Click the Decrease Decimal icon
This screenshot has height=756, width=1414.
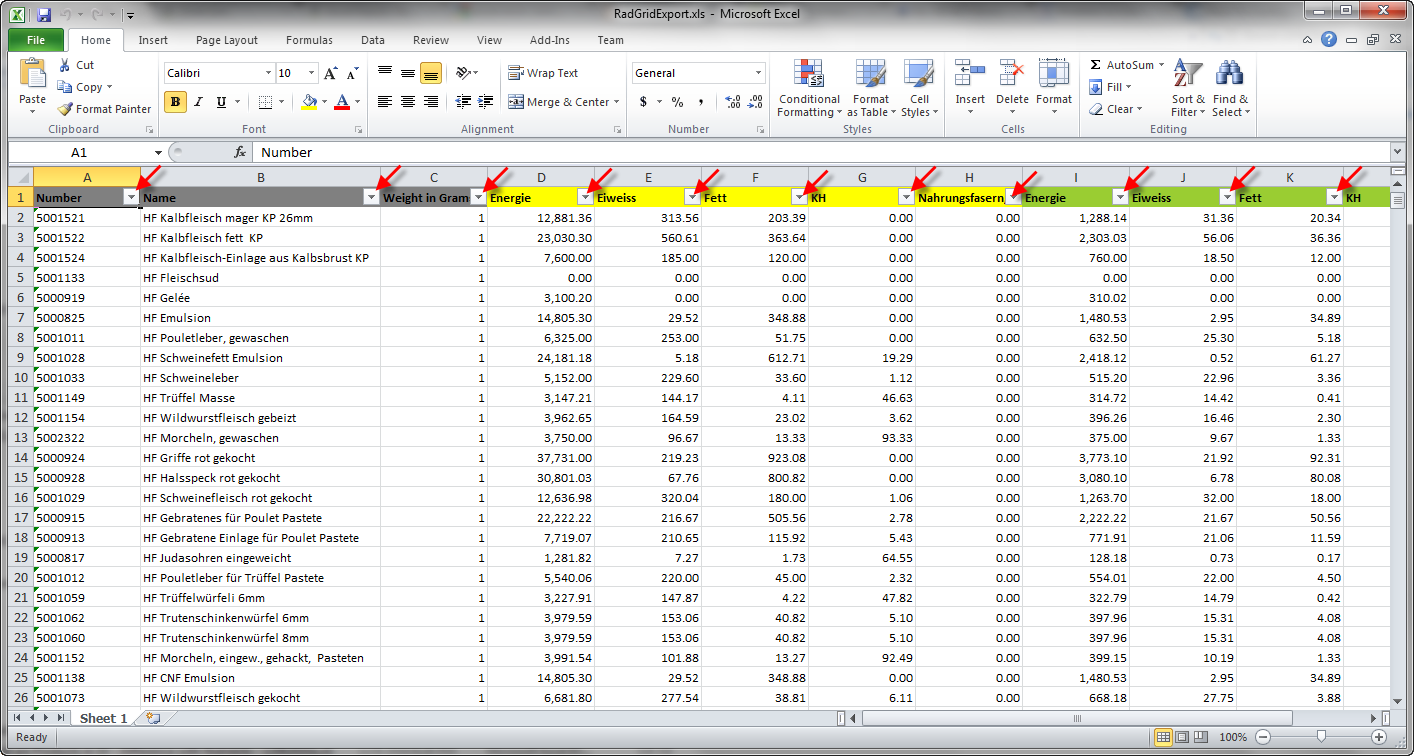tap(757, 102)
